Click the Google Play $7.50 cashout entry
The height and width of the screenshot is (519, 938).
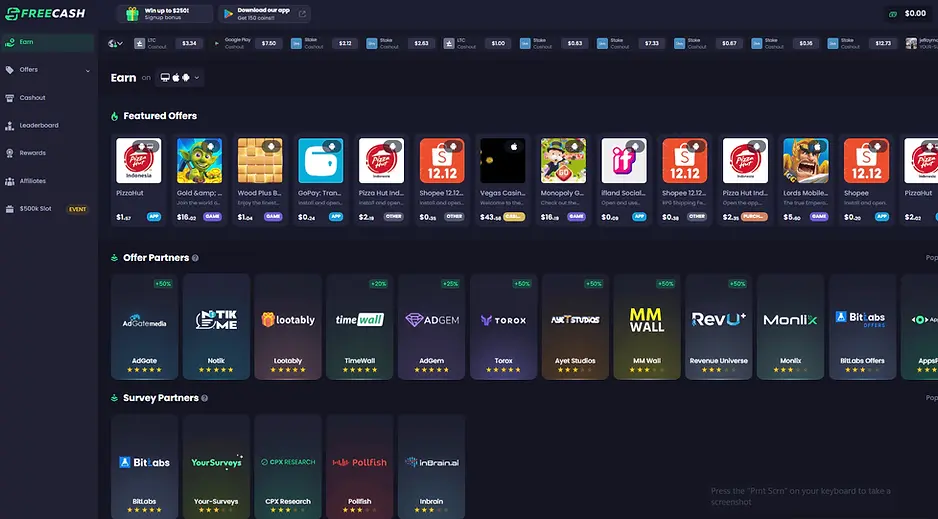[247, 44]
